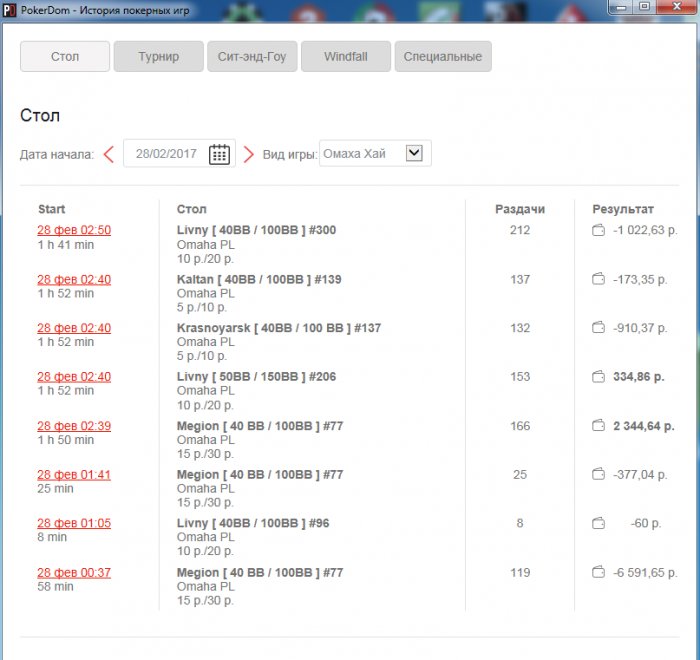The width and height of the screenshot is (700, 660).
Task: Open session link 28 фев 01:41
Action: pos(74,475)
